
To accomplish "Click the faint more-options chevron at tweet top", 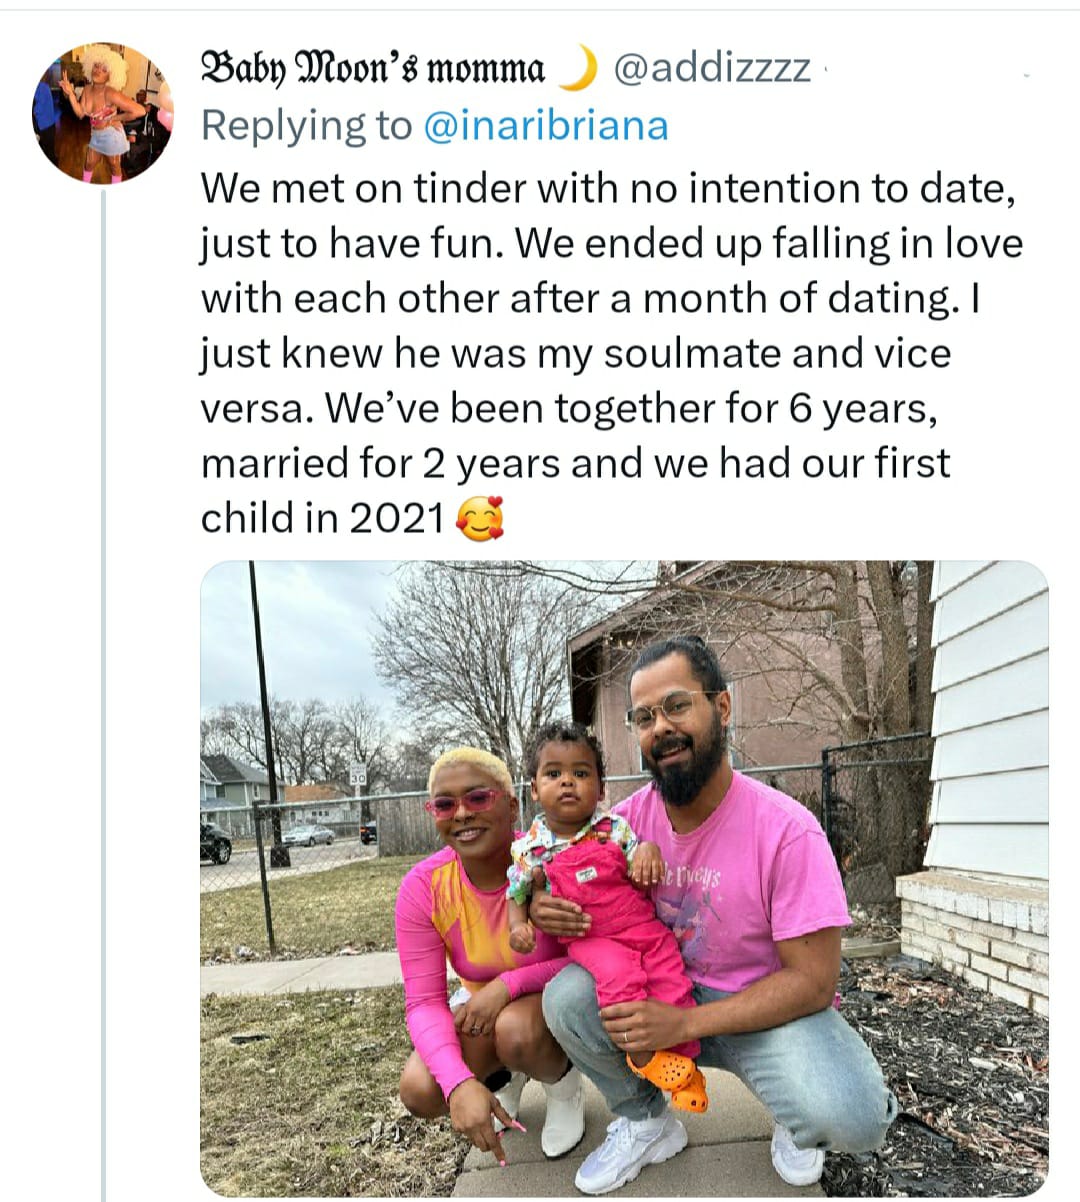I will click(x=1026, y=76).
